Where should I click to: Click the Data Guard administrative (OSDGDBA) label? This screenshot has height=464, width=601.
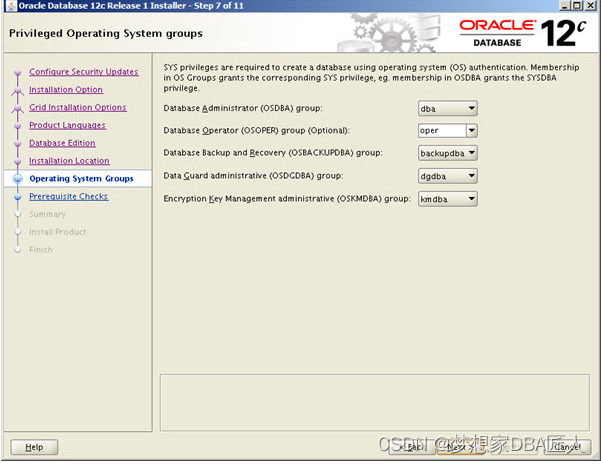253,176
